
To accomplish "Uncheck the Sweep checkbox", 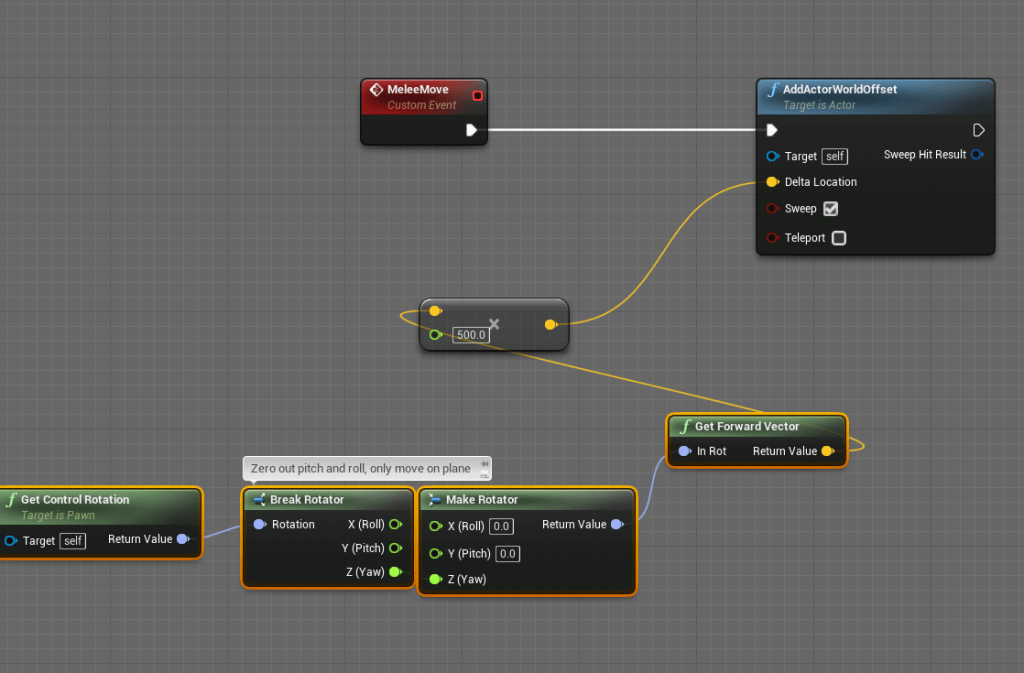I will 830,209.
